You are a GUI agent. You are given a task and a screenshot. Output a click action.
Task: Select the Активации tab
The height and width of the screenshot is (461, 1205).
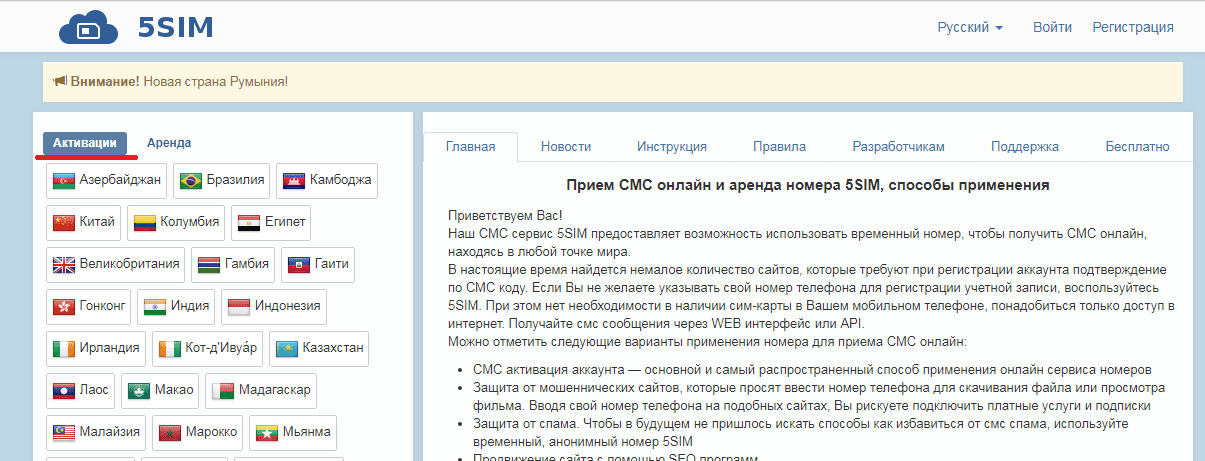[x=85, y=143]
